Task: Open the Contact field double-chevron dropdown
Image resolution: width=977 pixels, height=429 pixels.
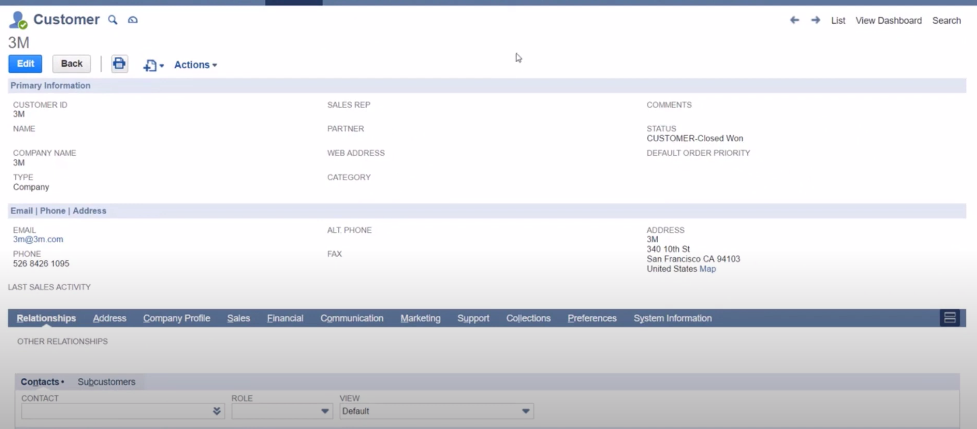Action: (217, 411)
